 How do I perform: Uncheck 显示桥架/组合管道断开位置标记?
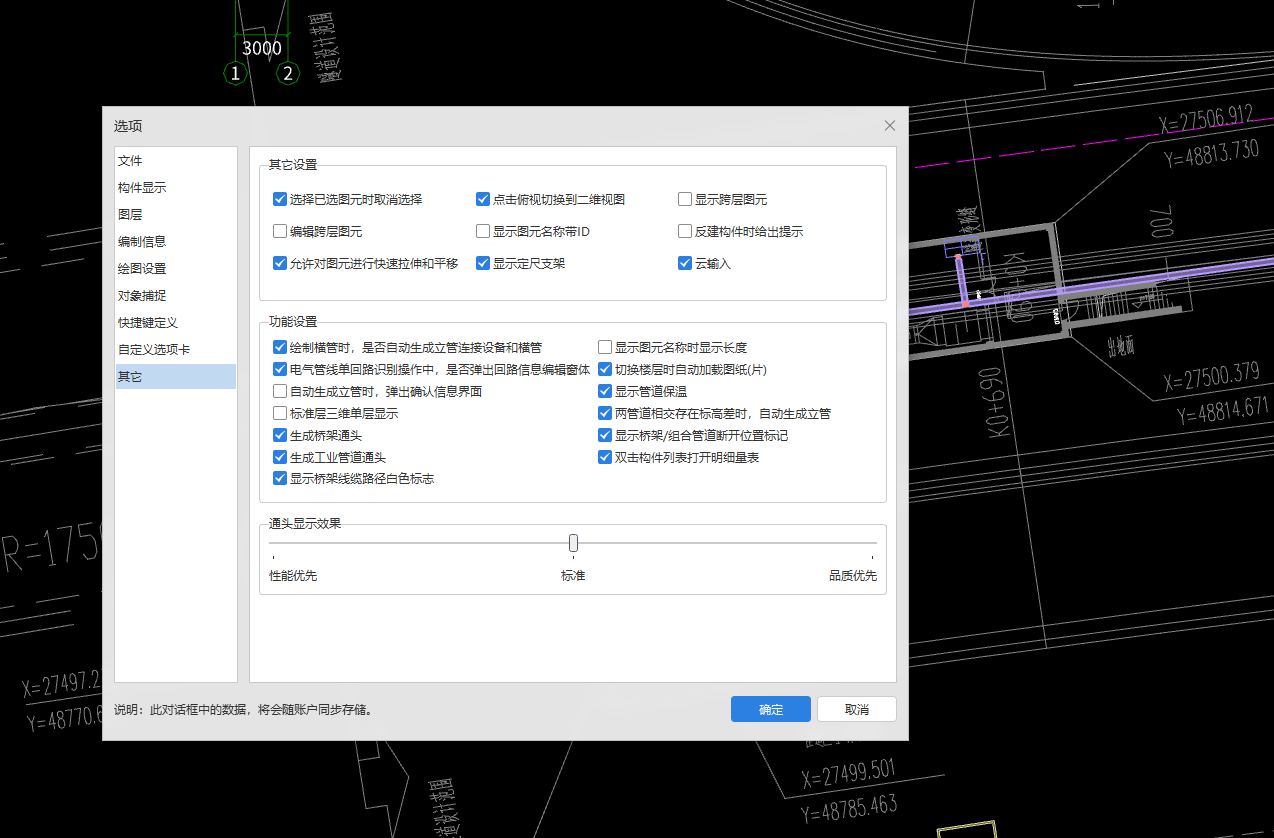click(605, 435)
